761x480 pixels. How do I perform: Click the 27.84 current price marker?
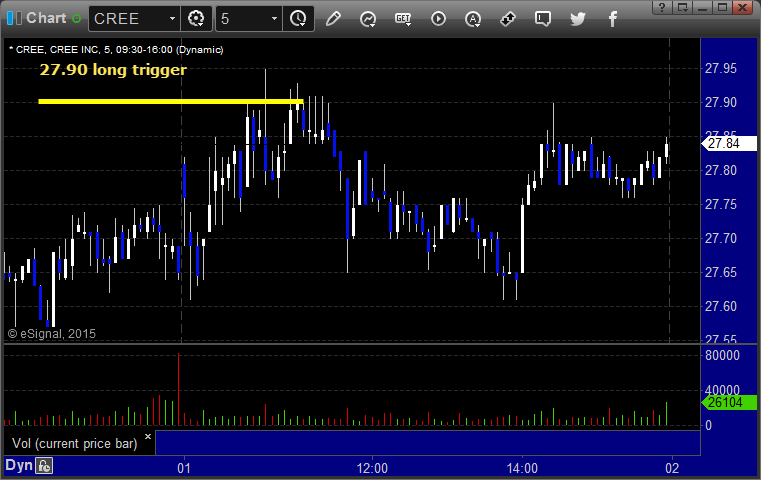click(729, 143)
